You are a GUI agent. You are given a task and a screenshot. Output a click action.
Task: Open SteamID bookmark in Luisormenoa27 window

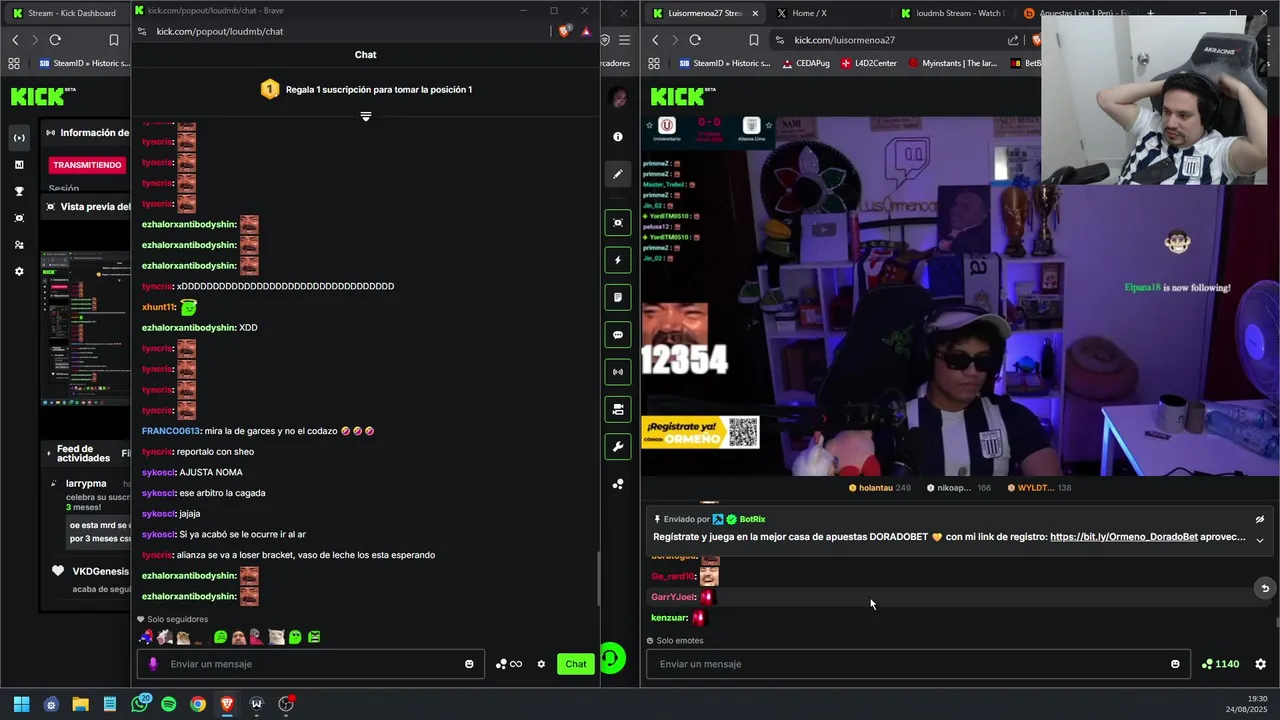[x=725, y=63]
